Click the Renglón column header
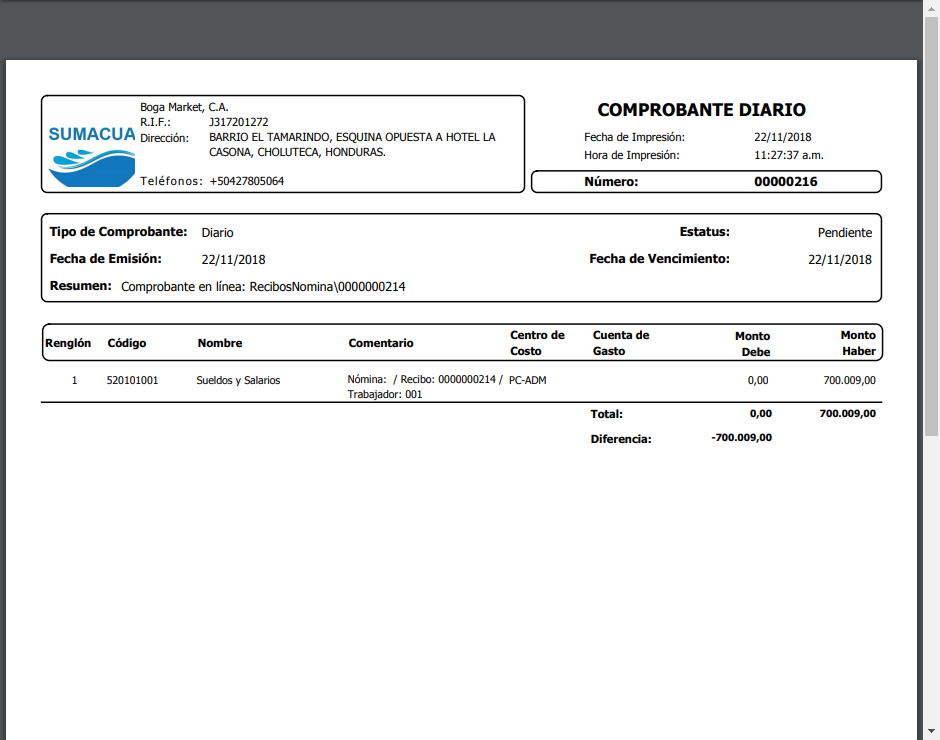Viewport: 940px width, 740px height. 68,343
